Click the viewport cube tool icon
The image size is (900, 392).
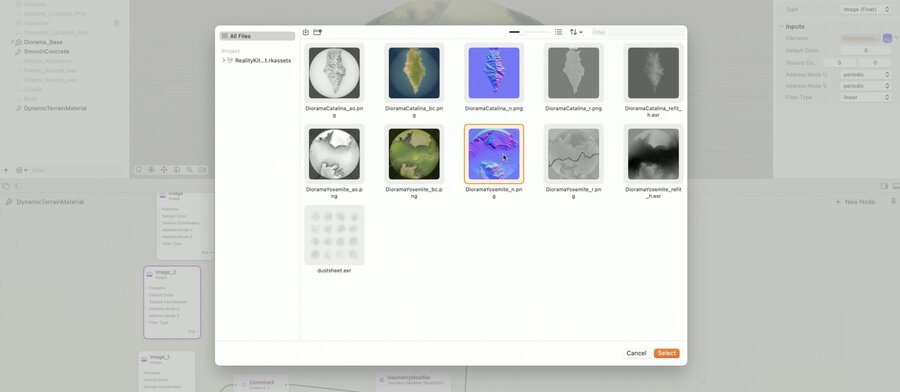pos(177,170)
